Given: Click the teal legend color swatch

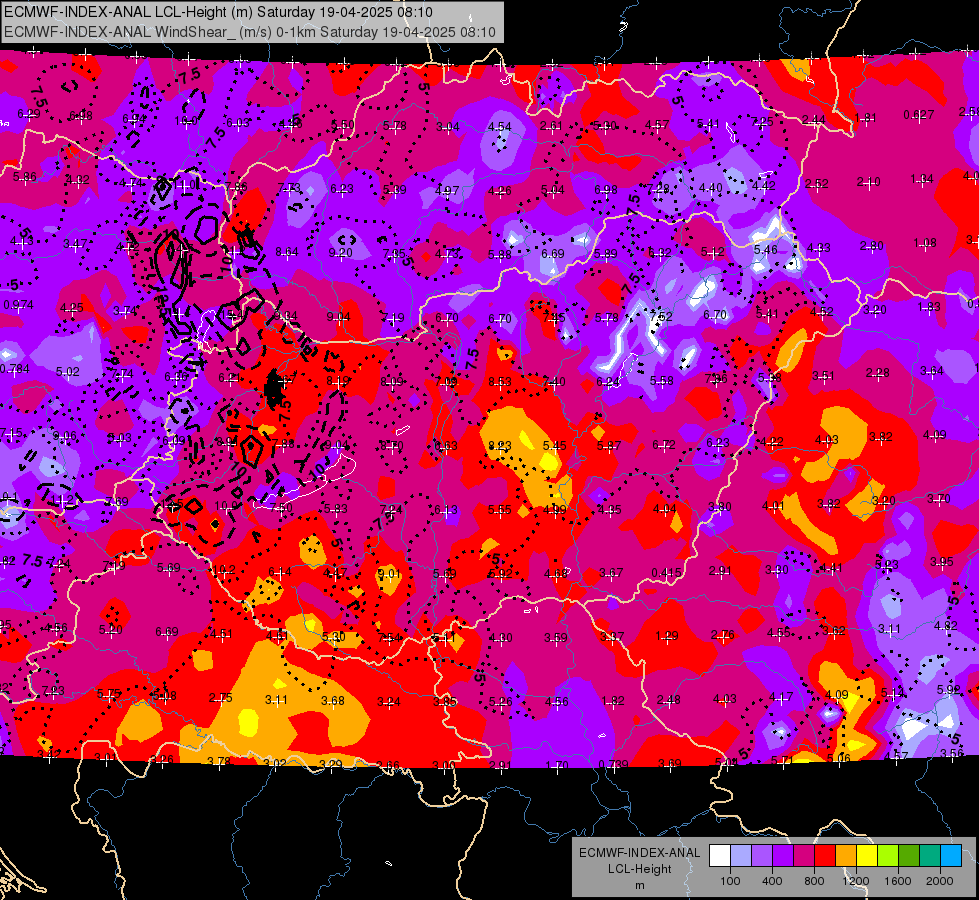Looking at the screenshot, I should (x=930, y=856).
